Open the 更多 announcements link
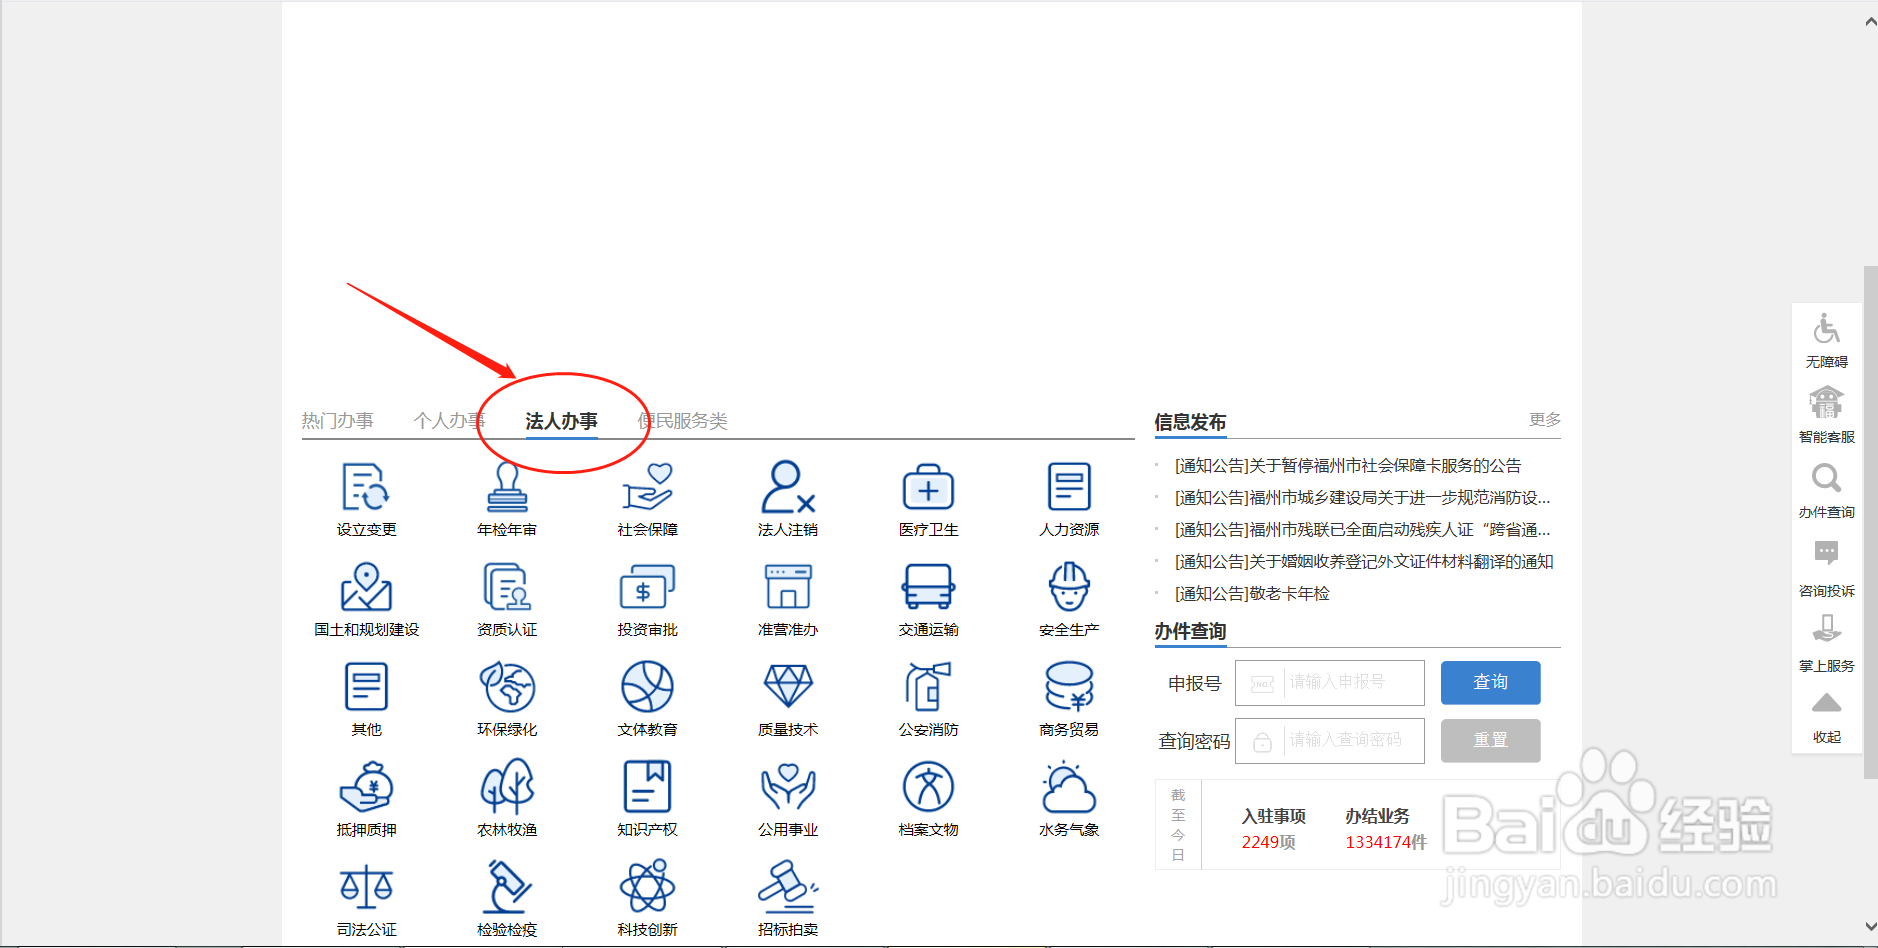 tap(1544, 420)
